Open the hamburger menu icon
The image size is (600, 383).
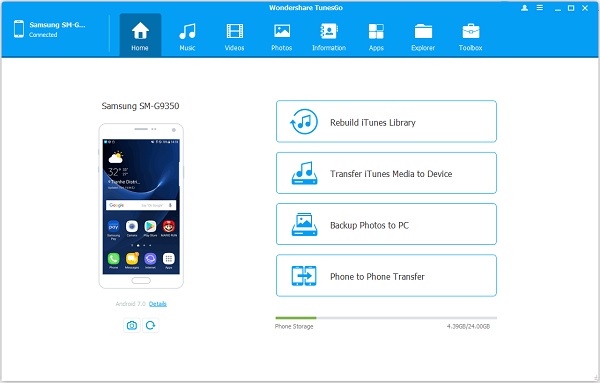540,8
